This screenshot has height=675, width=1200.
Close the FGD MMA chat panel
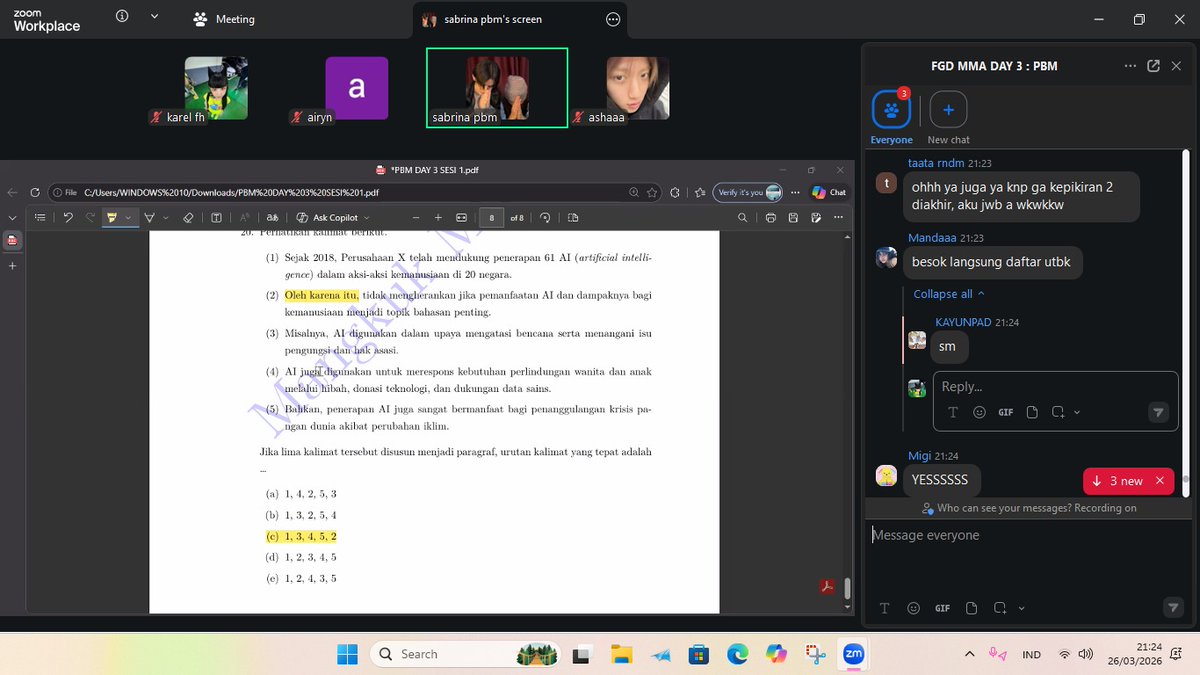(x=1177, y=66)
